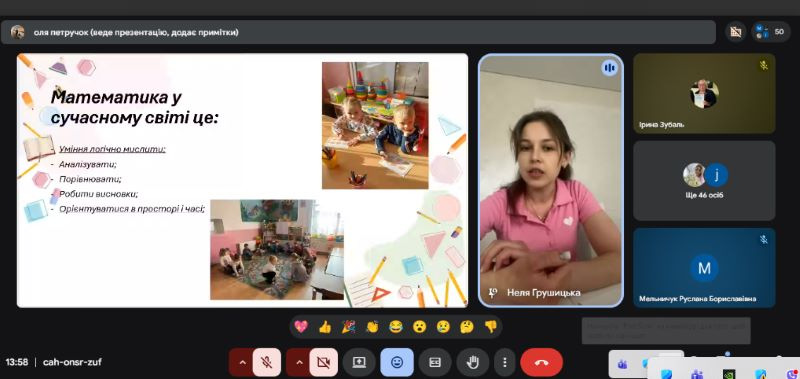
Task: Send the thumbs up reaction
Action: (x=325, y=326)
